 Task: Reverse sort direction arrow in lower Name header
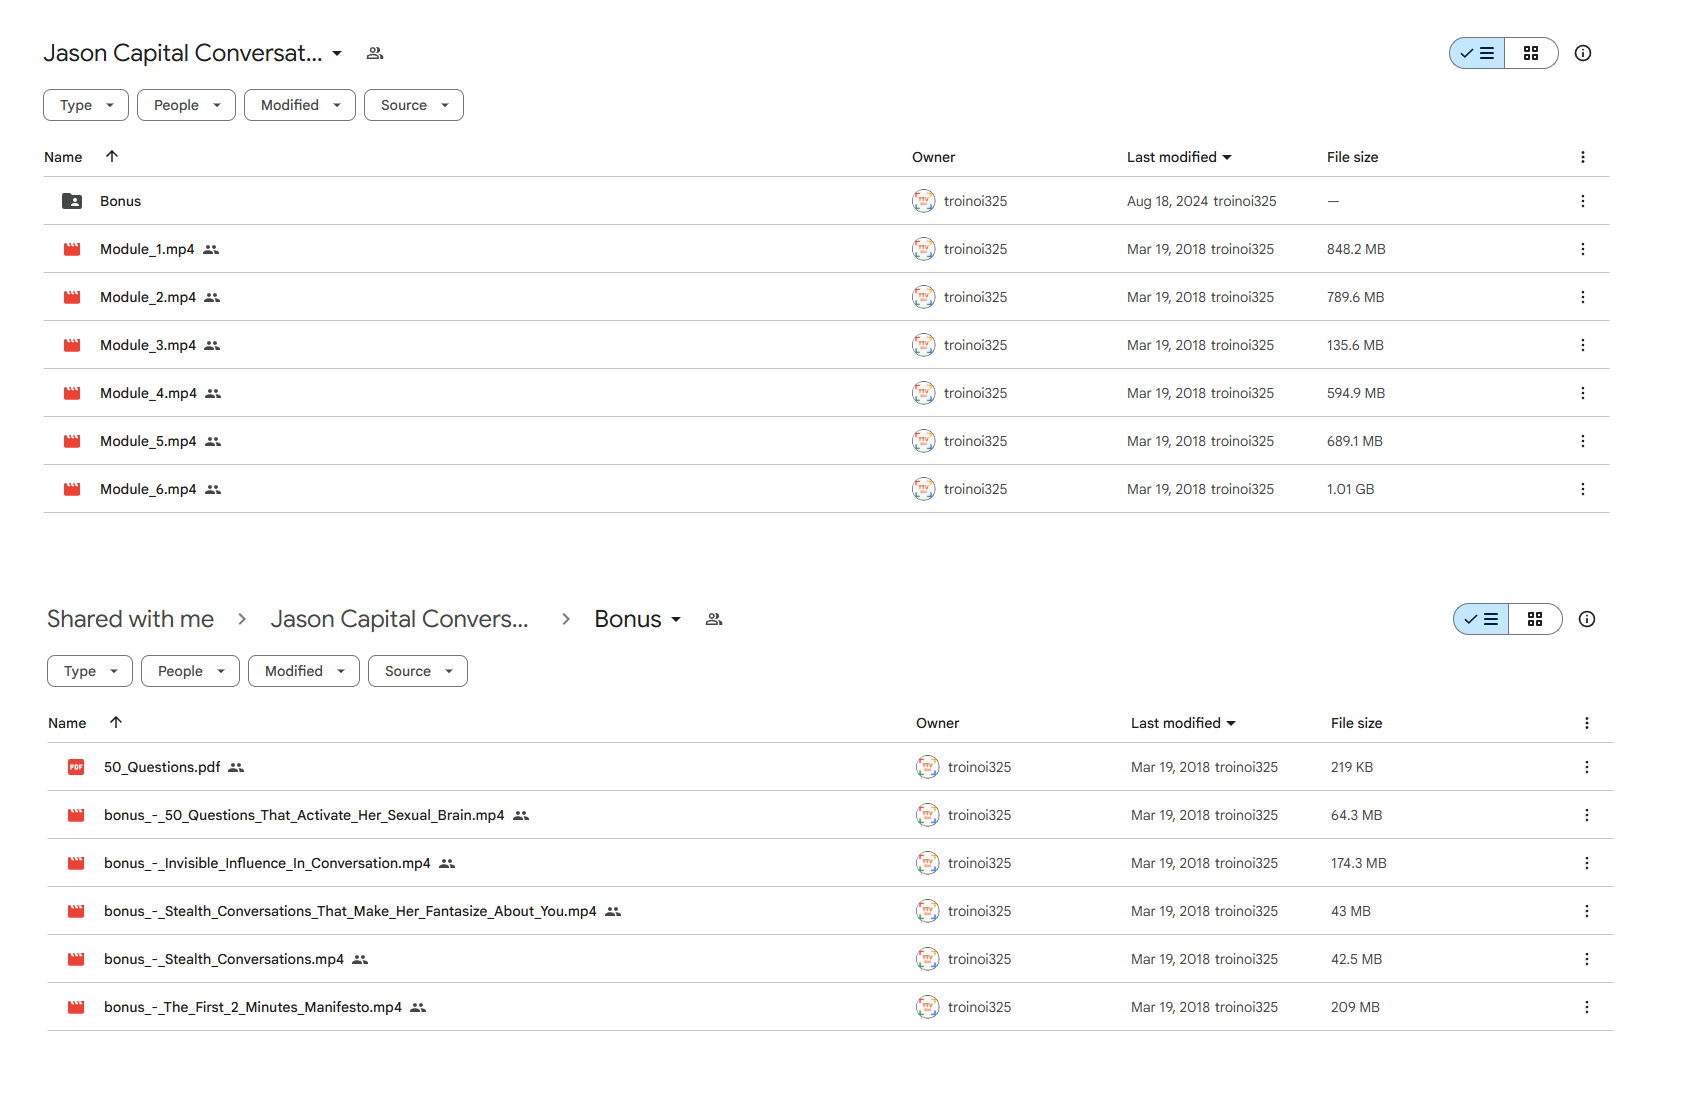click(116, 722)
